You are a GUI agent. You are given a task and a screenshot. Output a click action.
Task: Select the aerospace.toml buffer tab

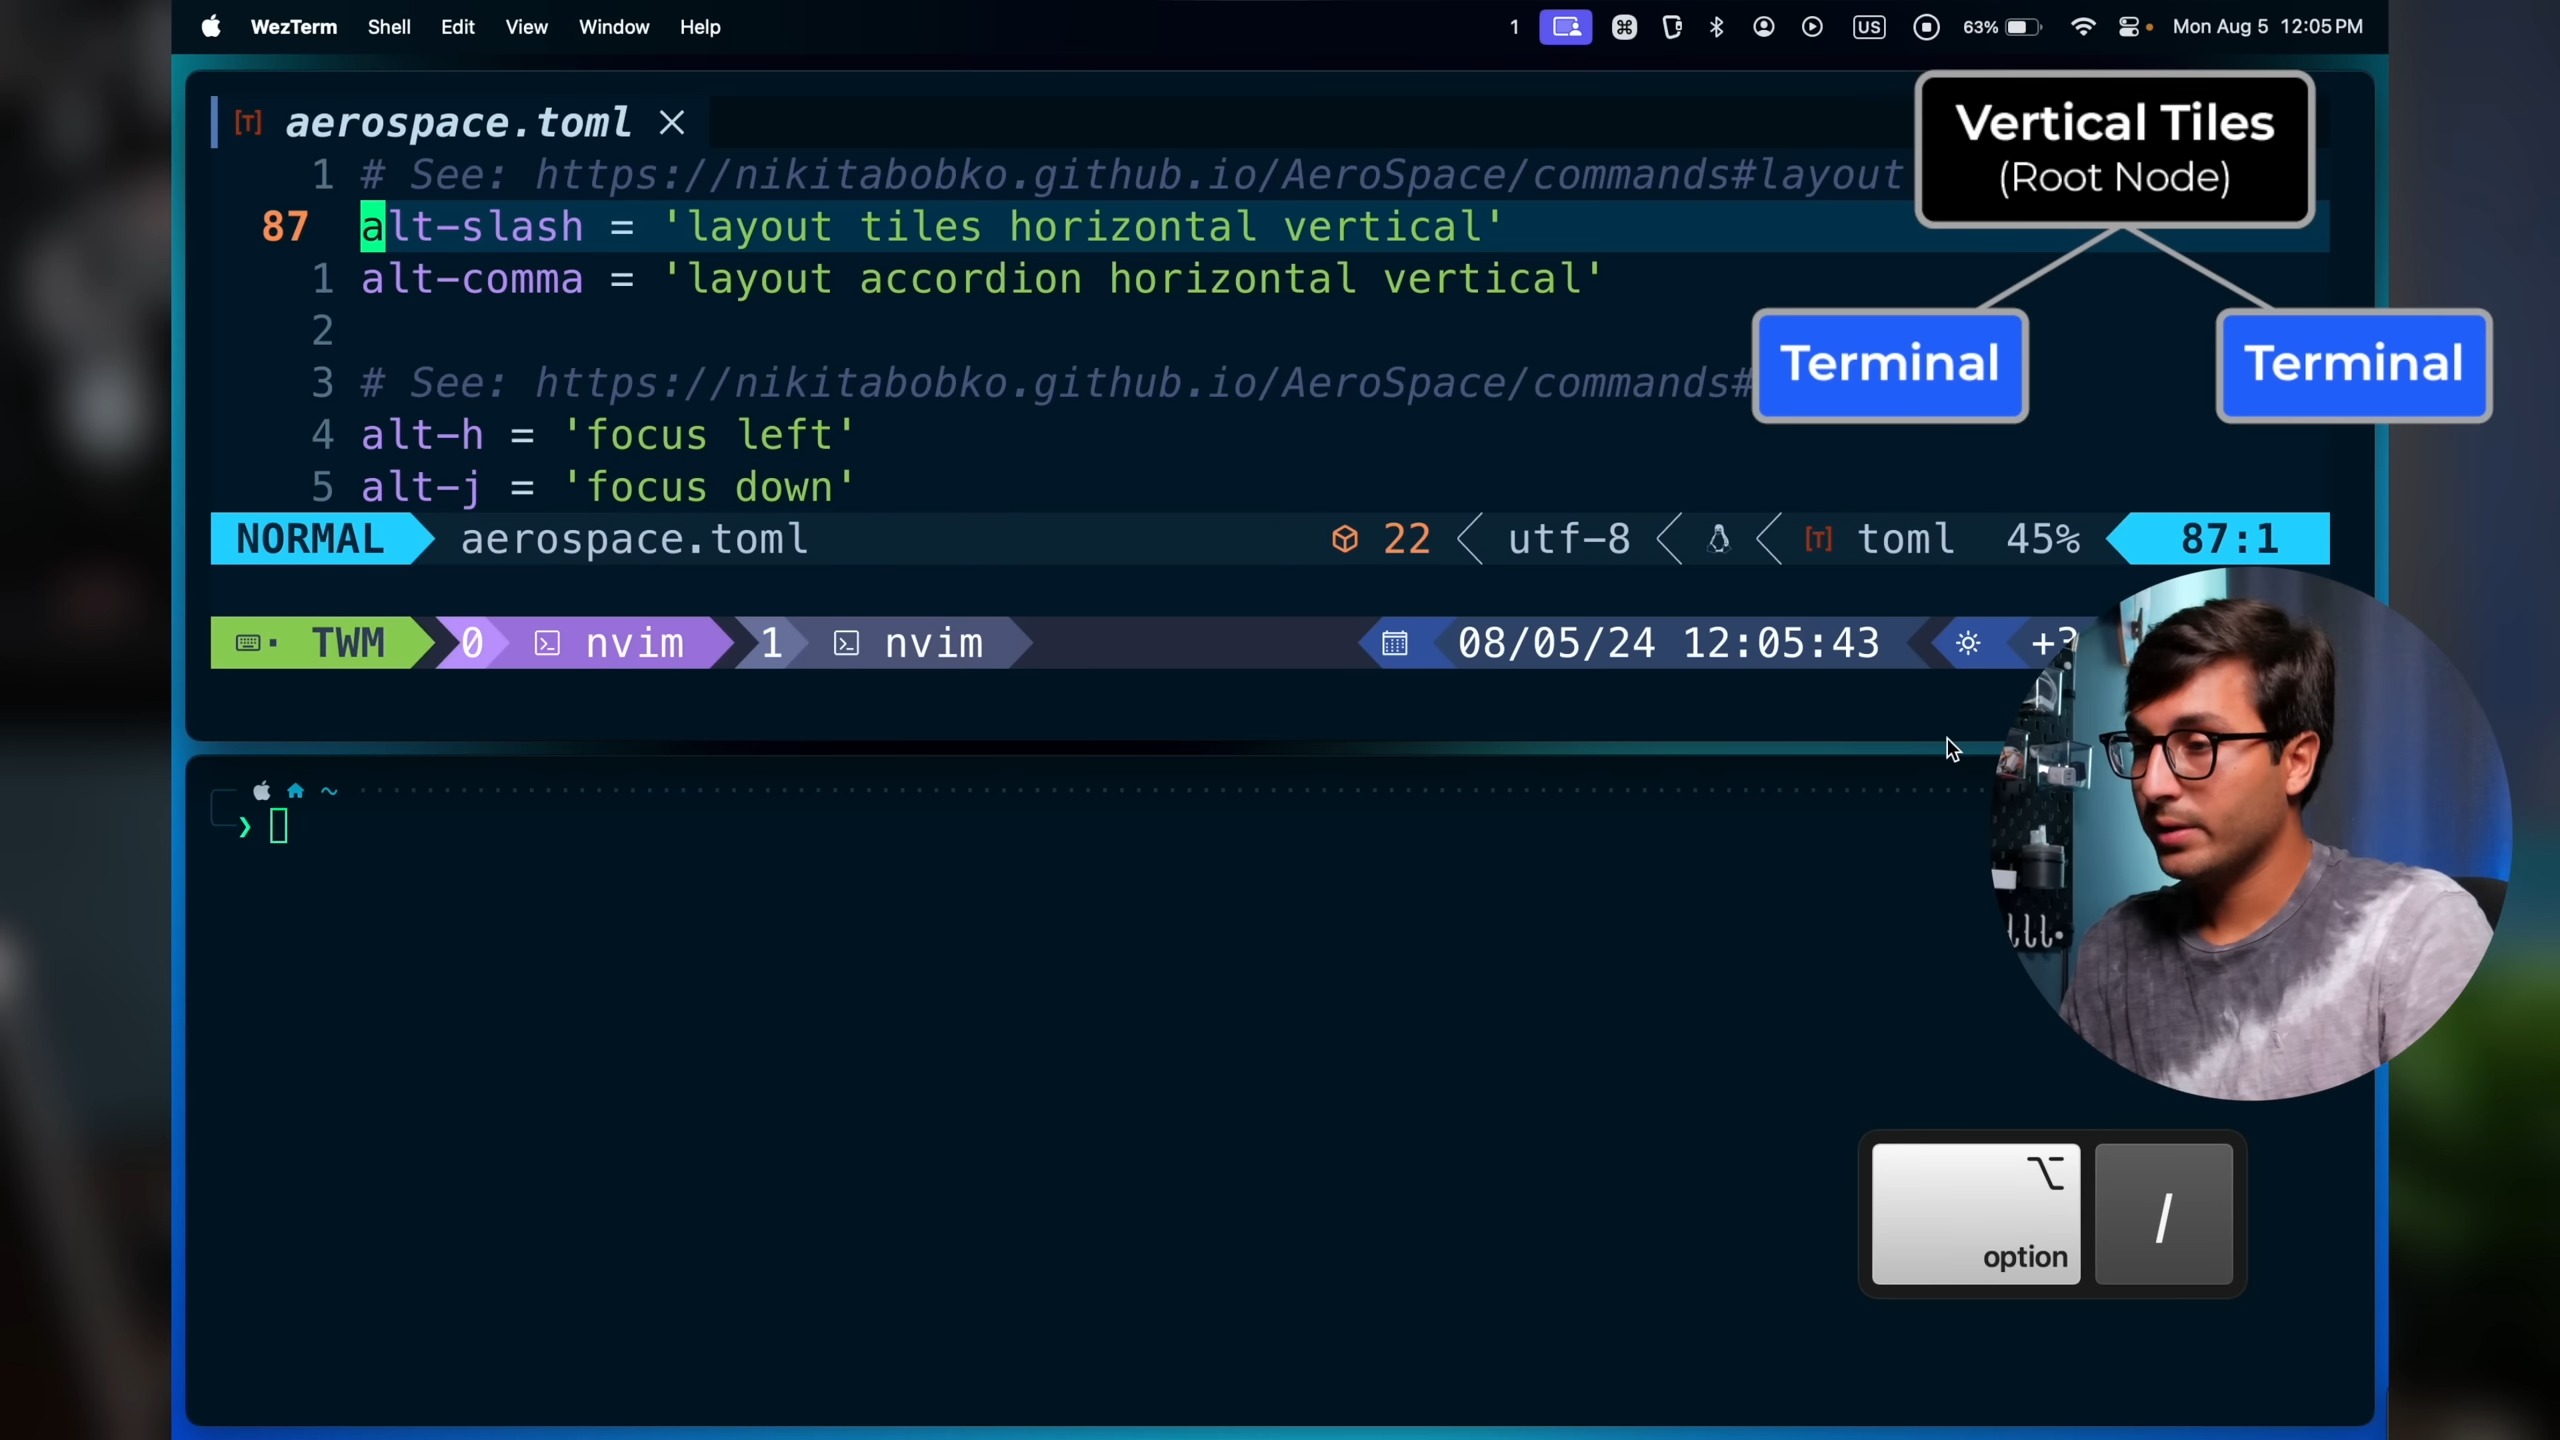458,123
